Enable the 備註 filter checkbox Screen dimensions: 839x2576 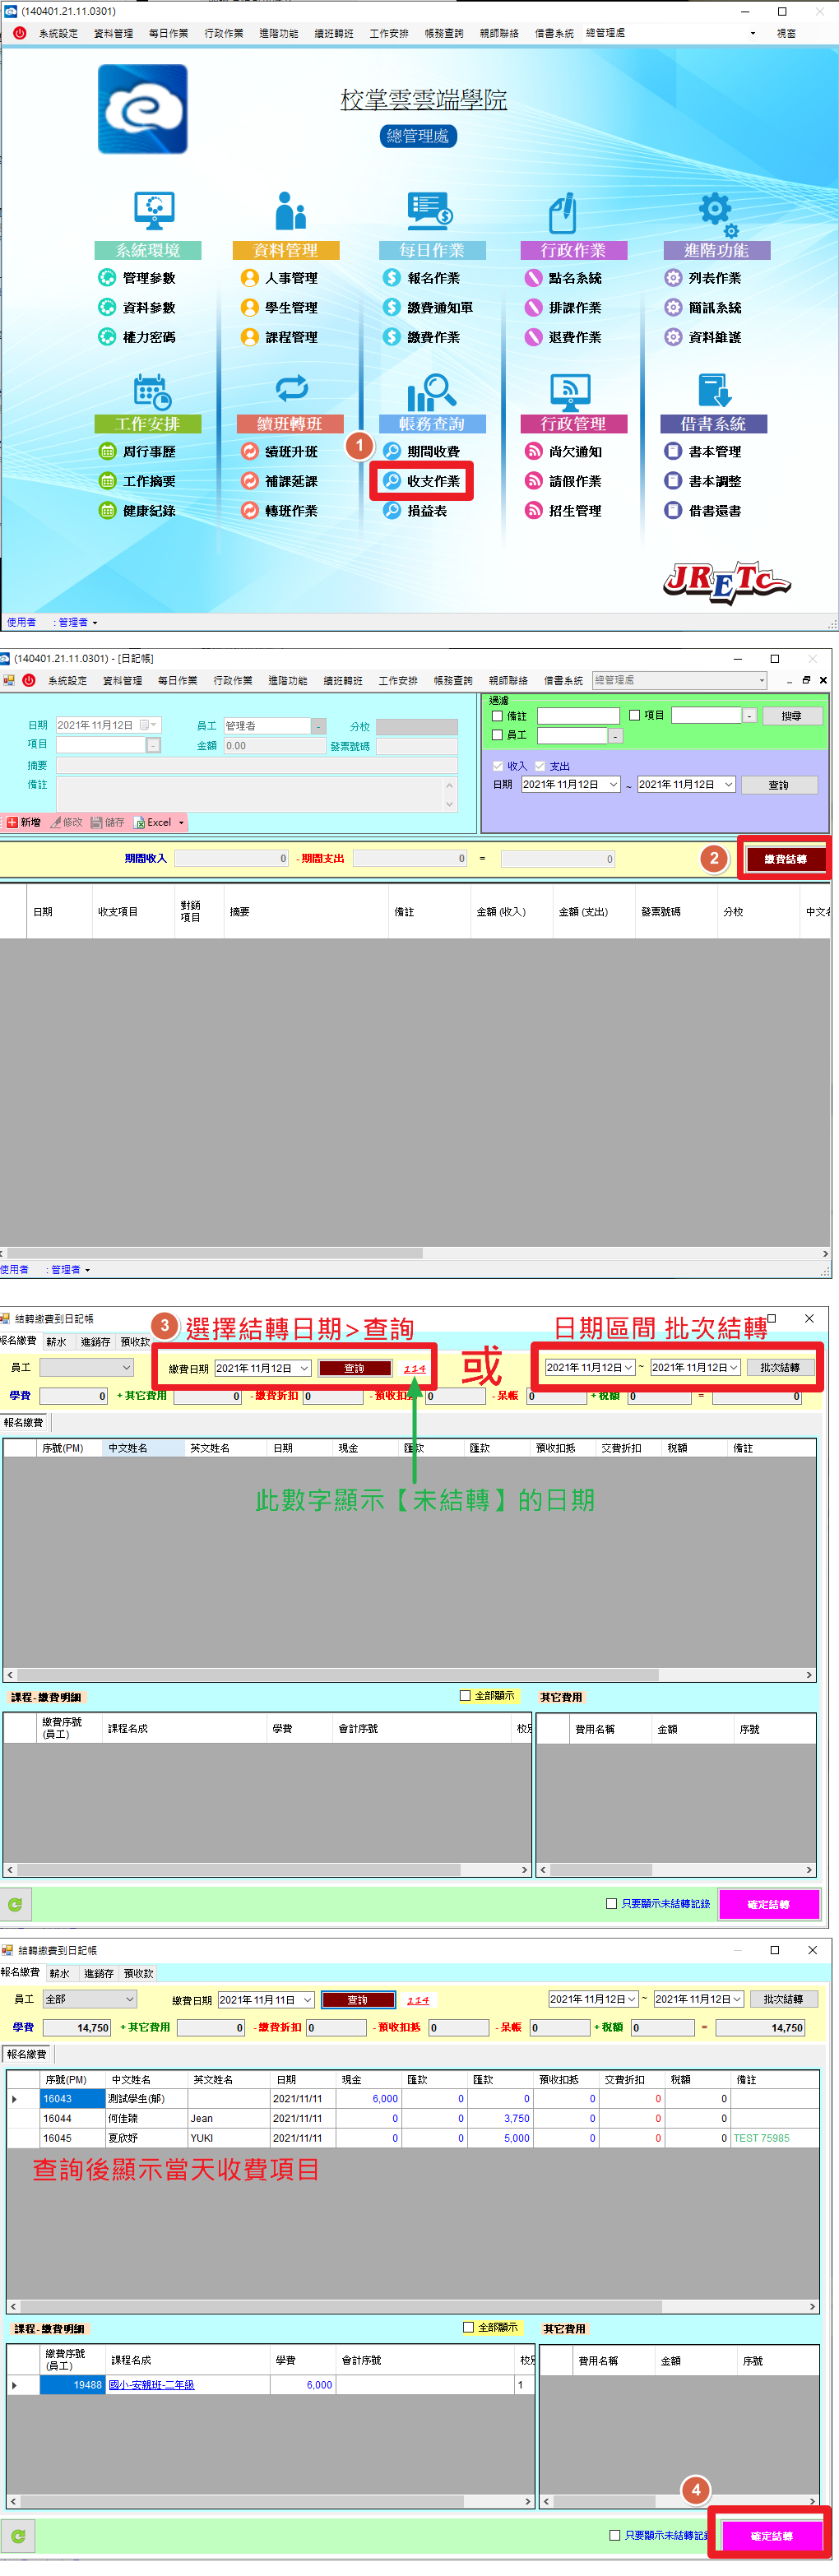tap(497, 716)
